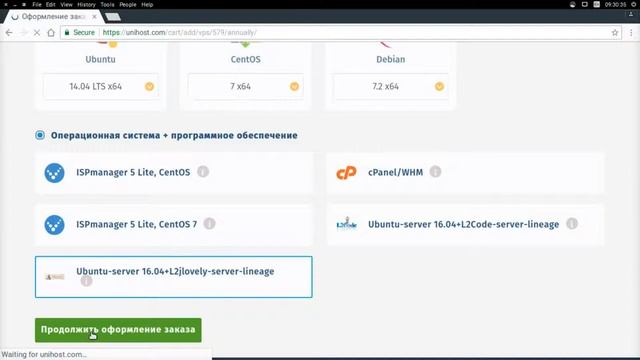Viewport: 640px width, 360px height.
Task: Go back with the browser back arrow
Action: 9,33
